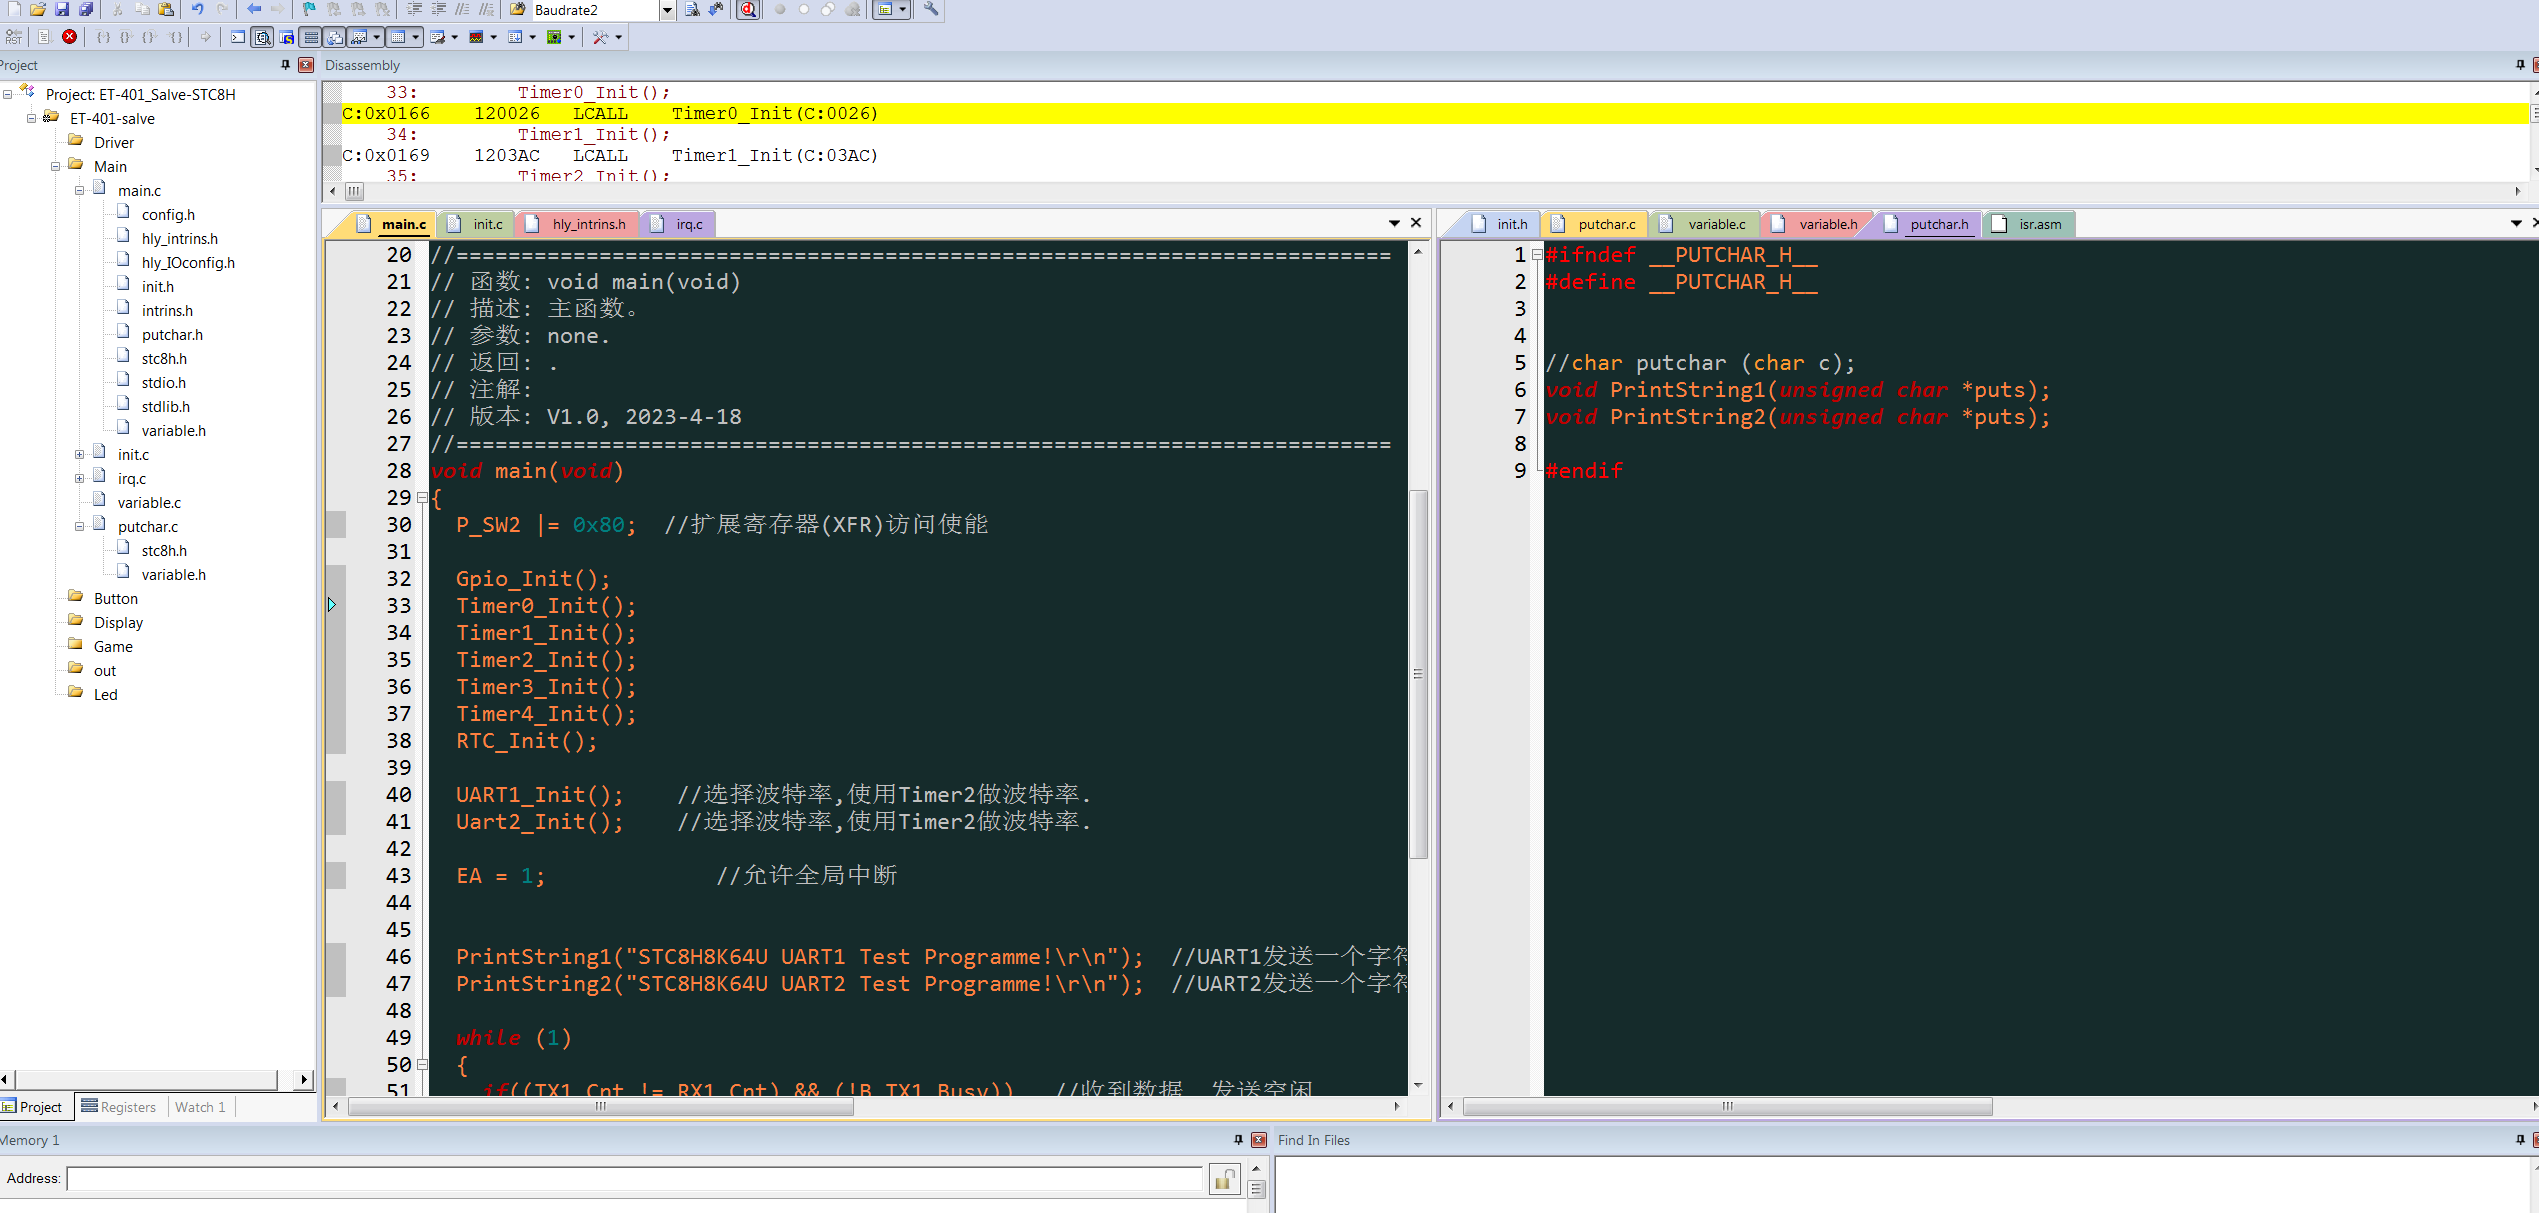Toggle the Disassembly window button
Viewport: 2539px width, 1213px height.
pos(263,37)
